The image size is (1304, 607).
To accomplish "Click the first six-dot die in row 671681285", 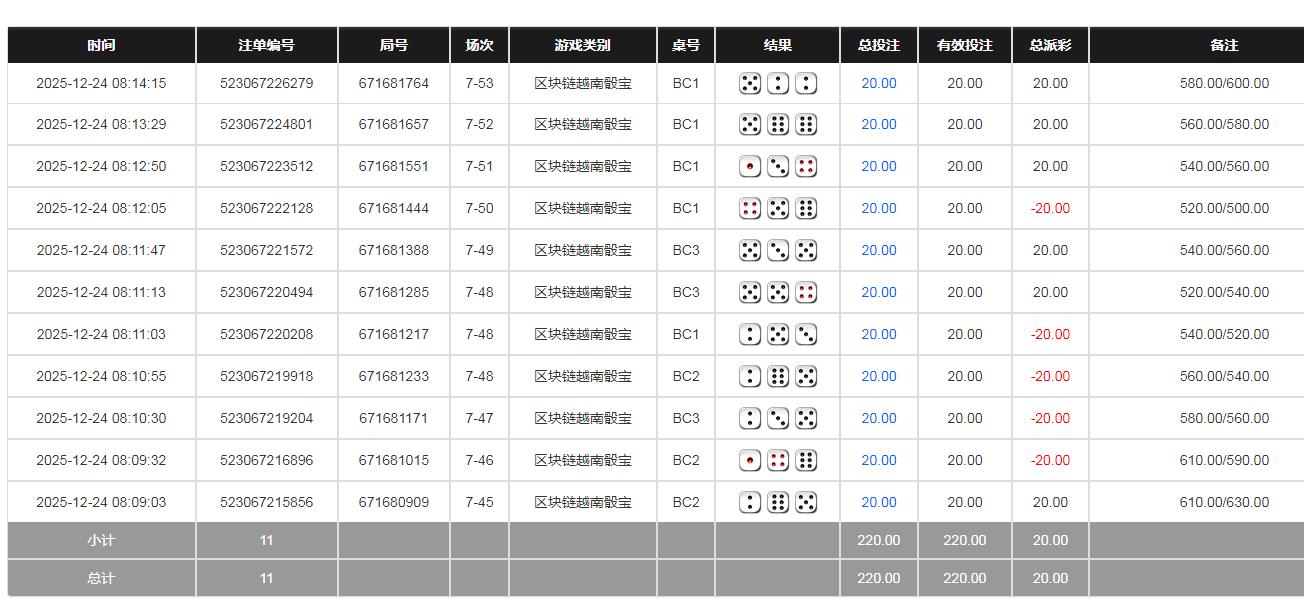I will click(x=750, y=292).
